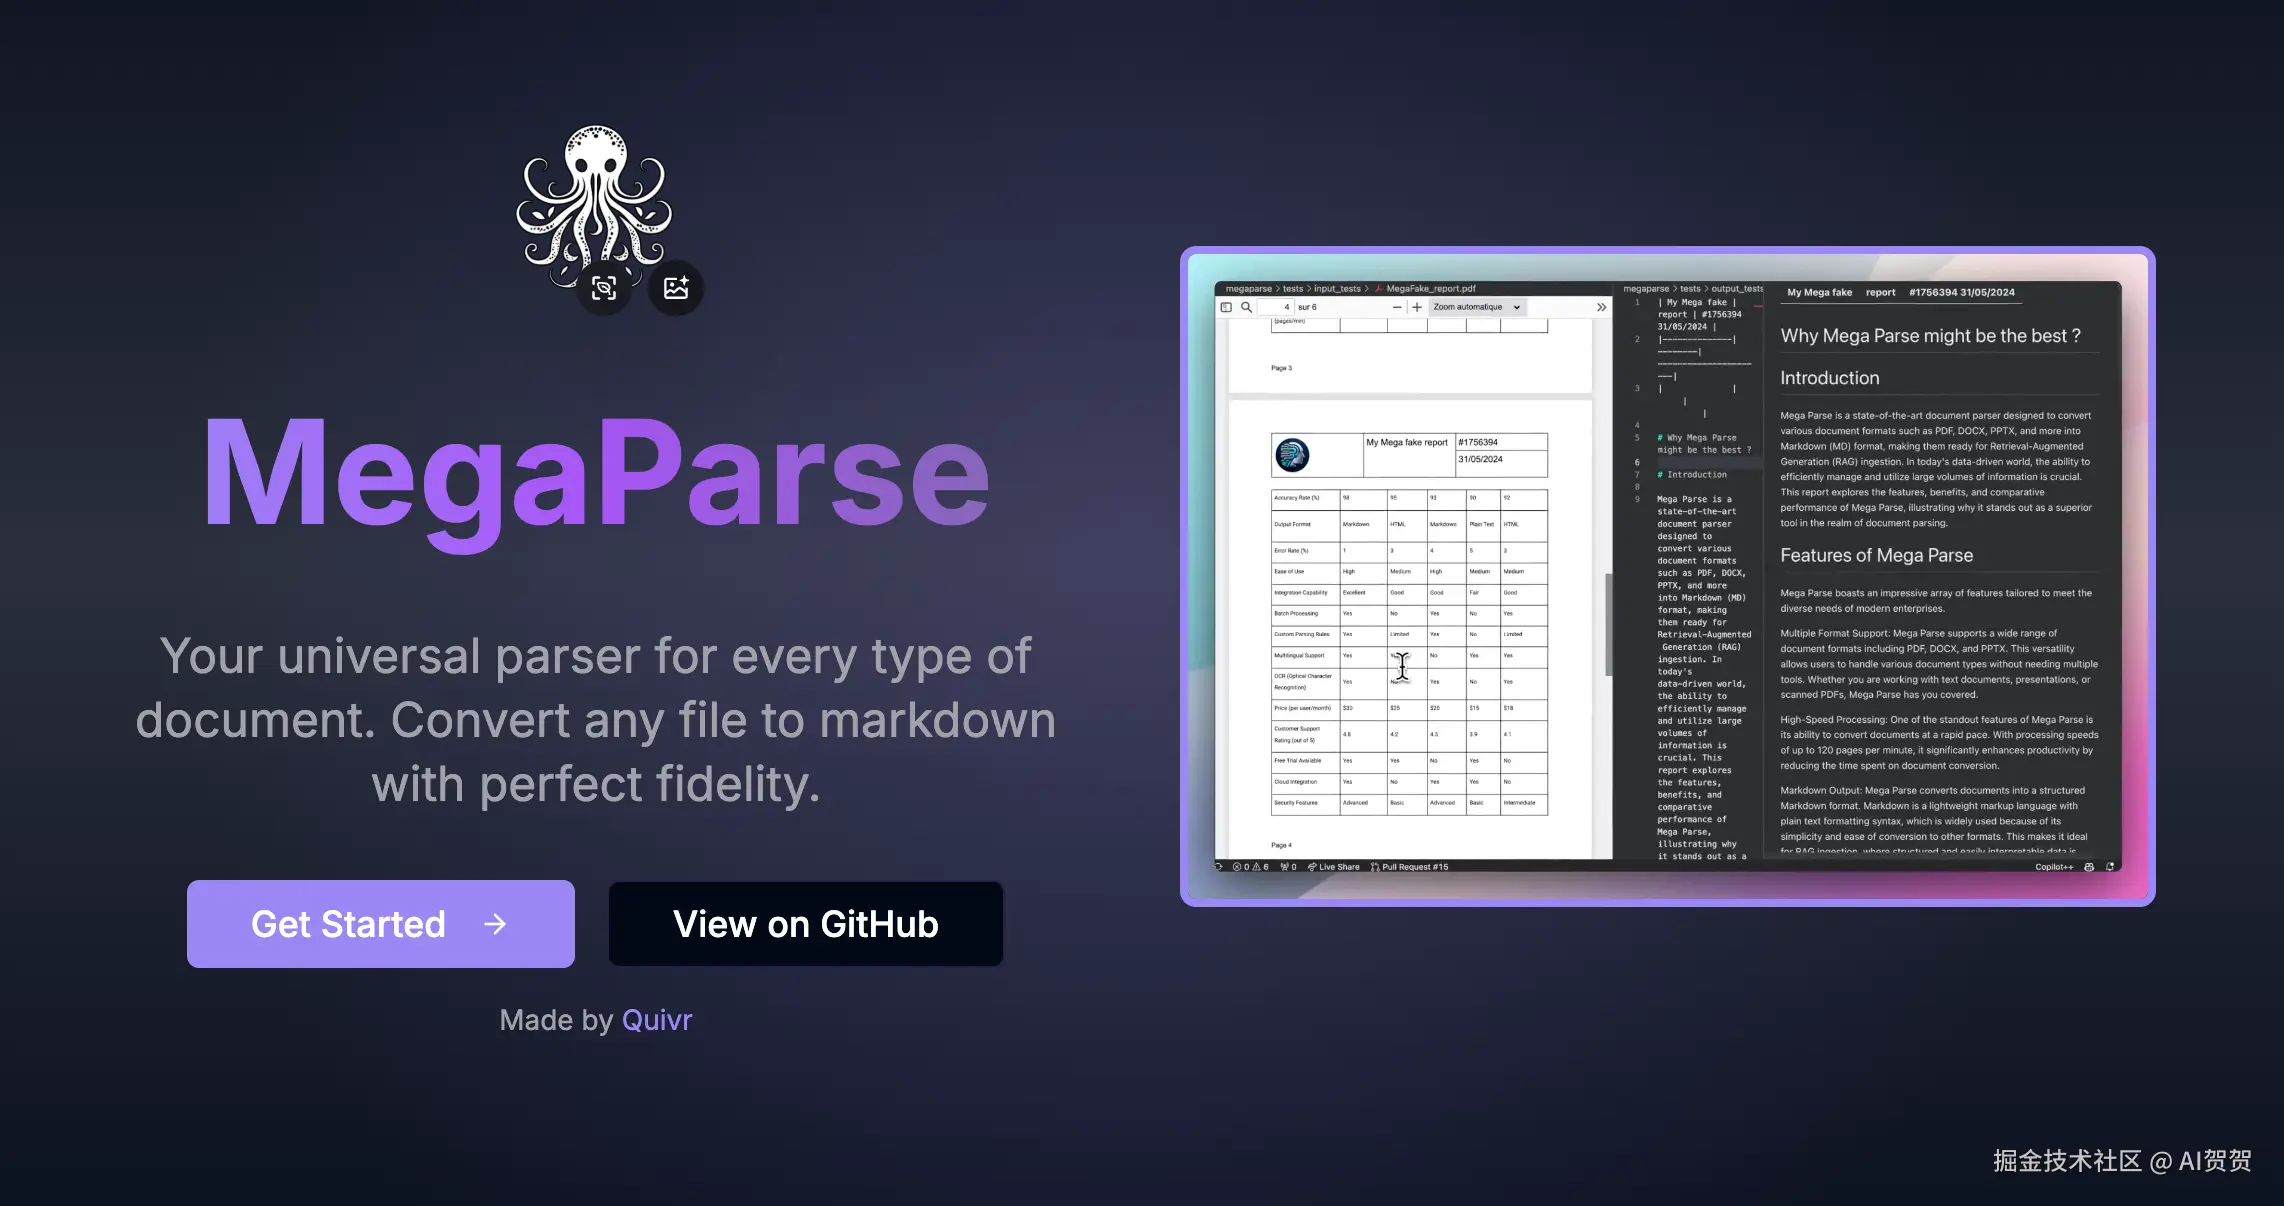The height and width of the screenshot is (1206, 2284).
Task: Click the image edit sparkle icon beside the logo
Action: click(x=676, y=288)
